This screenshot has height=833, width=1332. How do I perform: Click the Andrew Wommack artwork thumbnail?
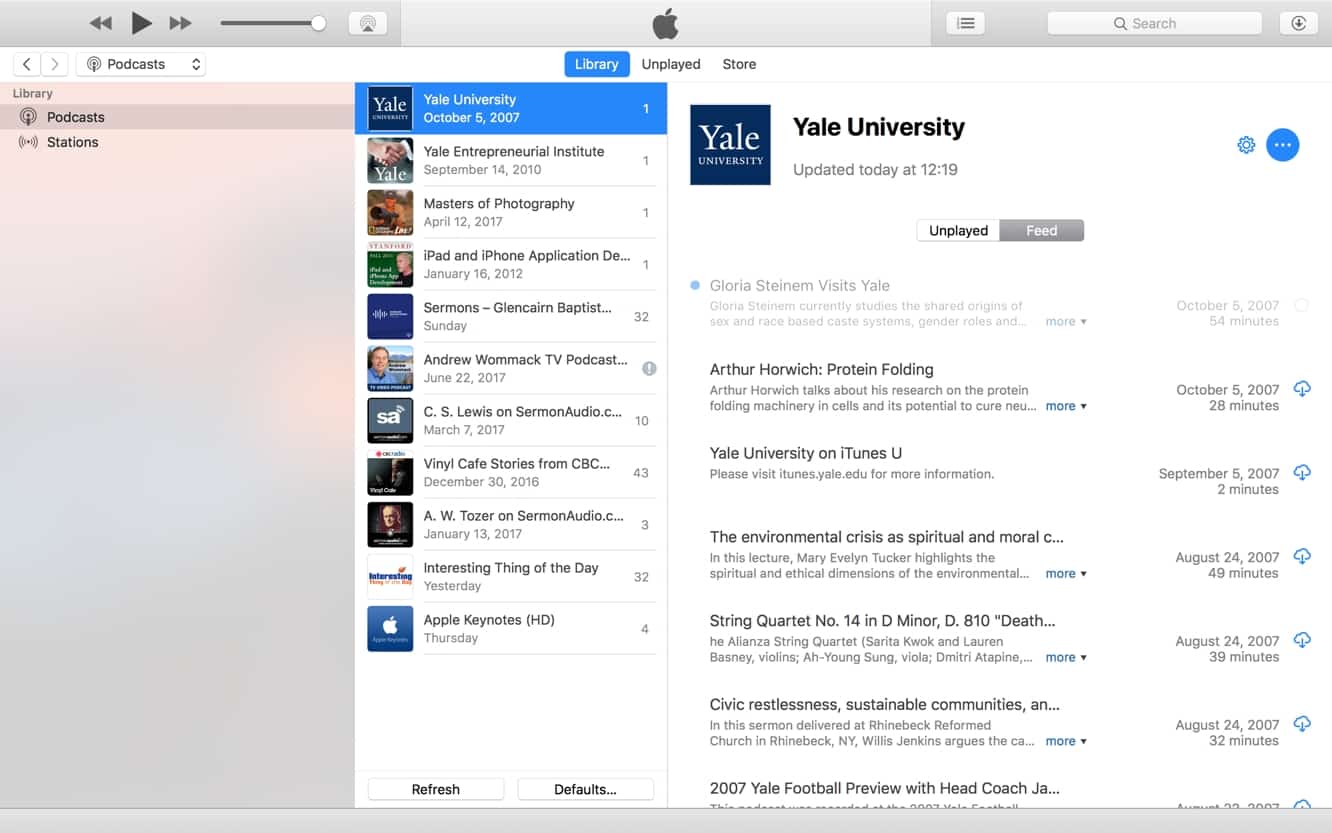[x=390, y=368]
